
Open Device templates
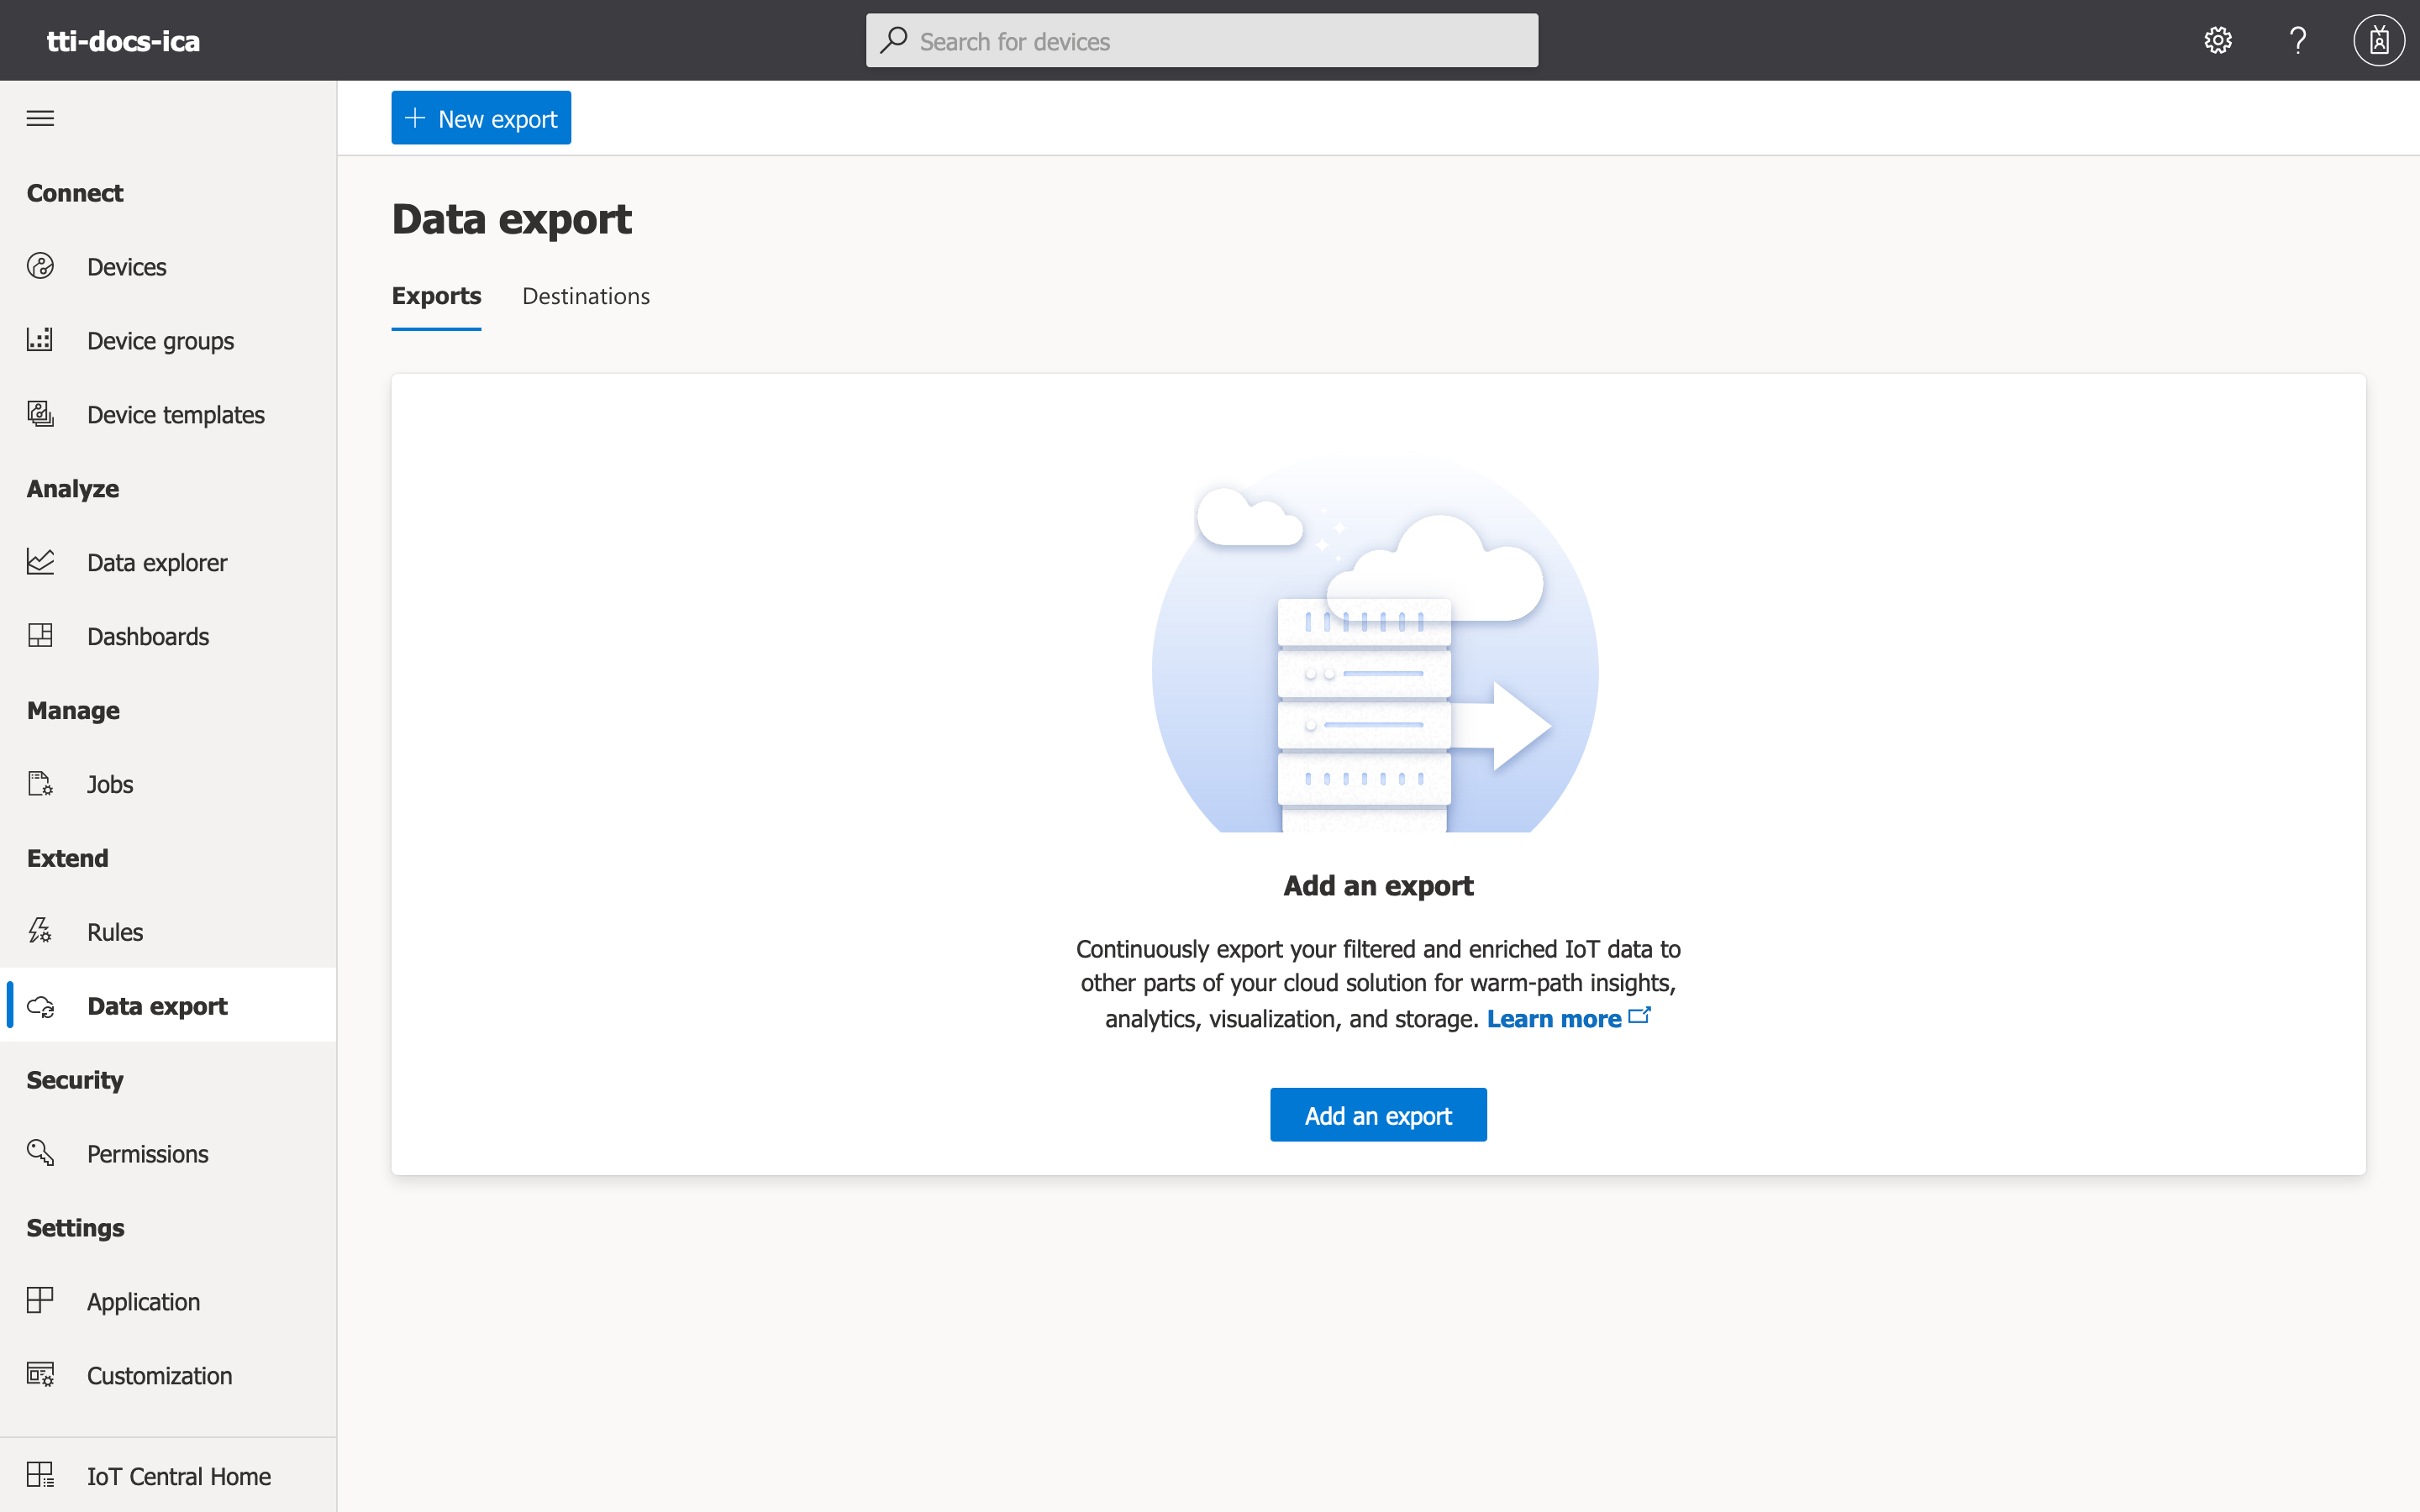point(175,414)
